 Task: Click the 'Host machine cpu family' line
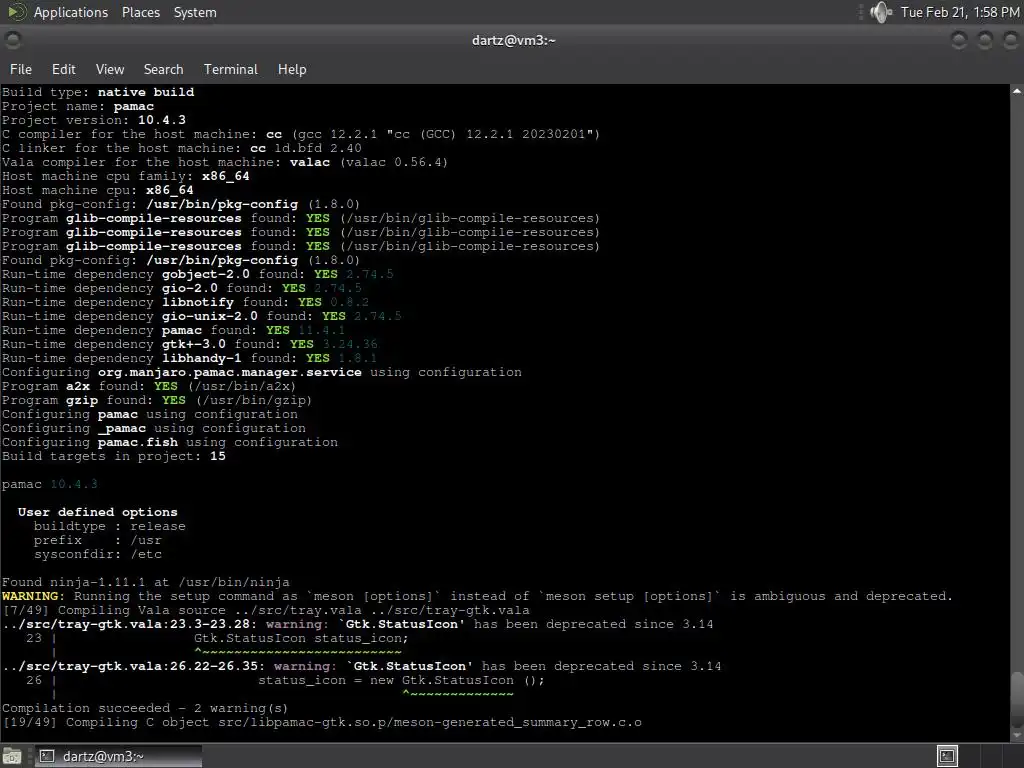pos(125,176)
